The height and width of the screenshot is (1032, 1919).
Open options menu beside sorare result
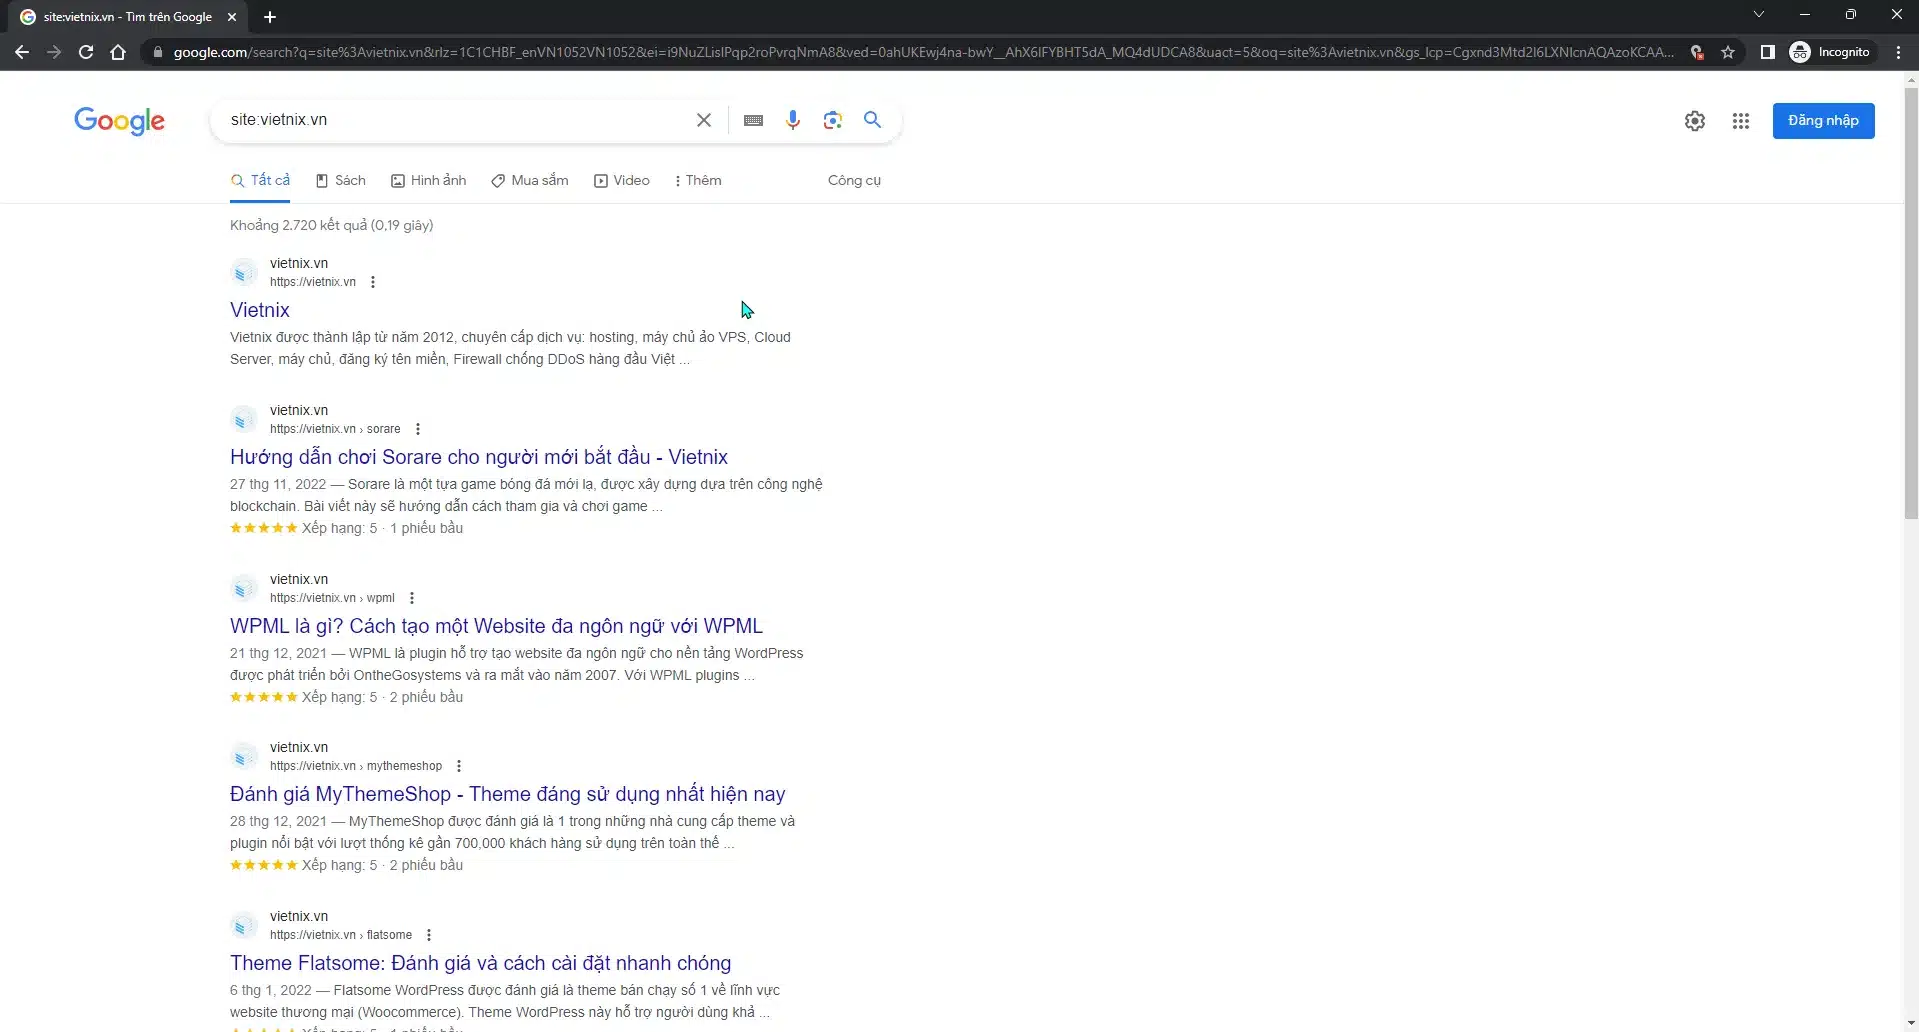pos(418,429)
